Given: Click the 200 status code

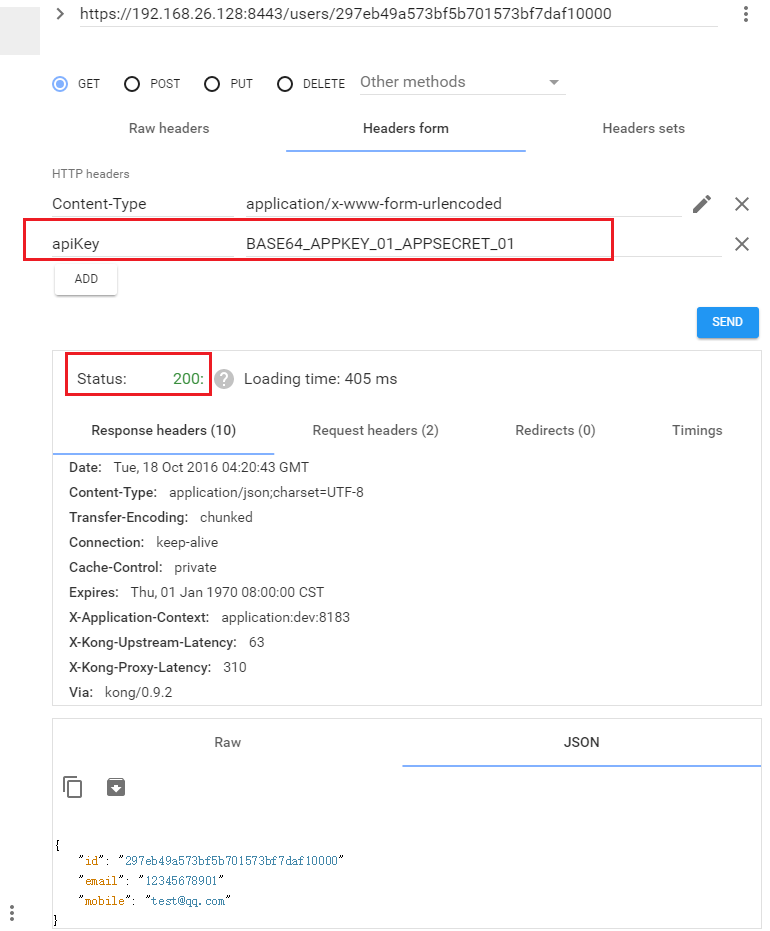Looking at the screenshot, I should tap(188, 379).
